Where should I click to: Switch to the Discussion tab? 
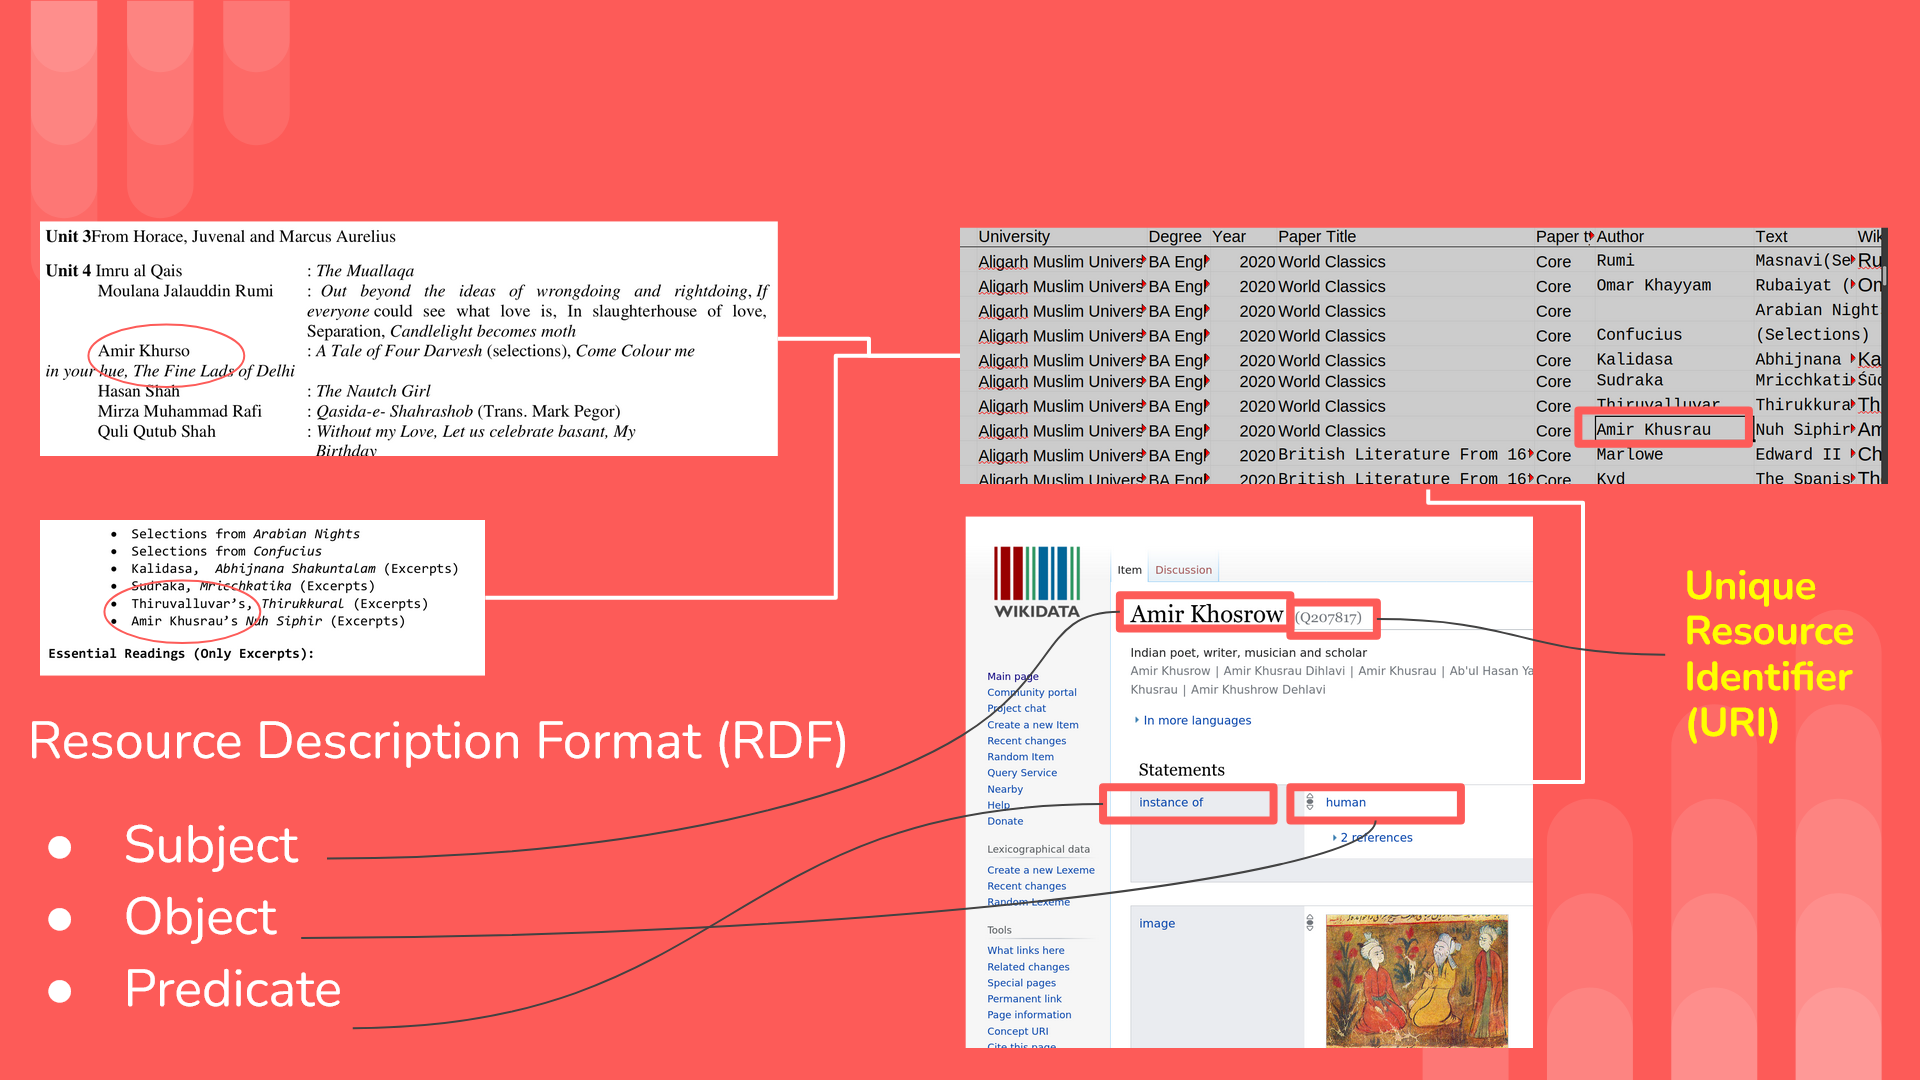pyautogui.click(x=1183, y=570)
